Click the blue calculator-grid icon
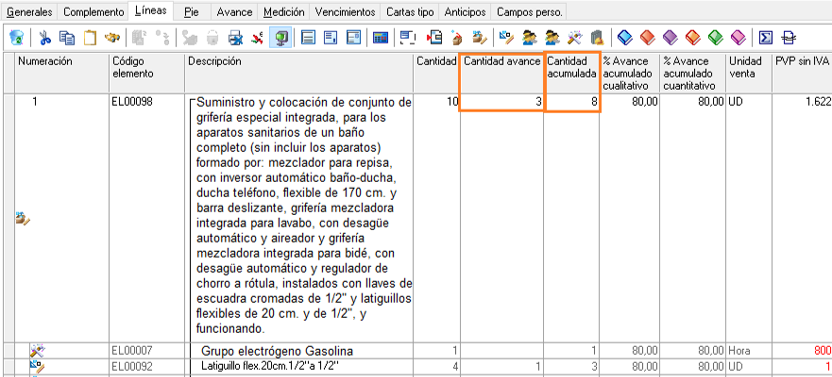 coord(380,38)
